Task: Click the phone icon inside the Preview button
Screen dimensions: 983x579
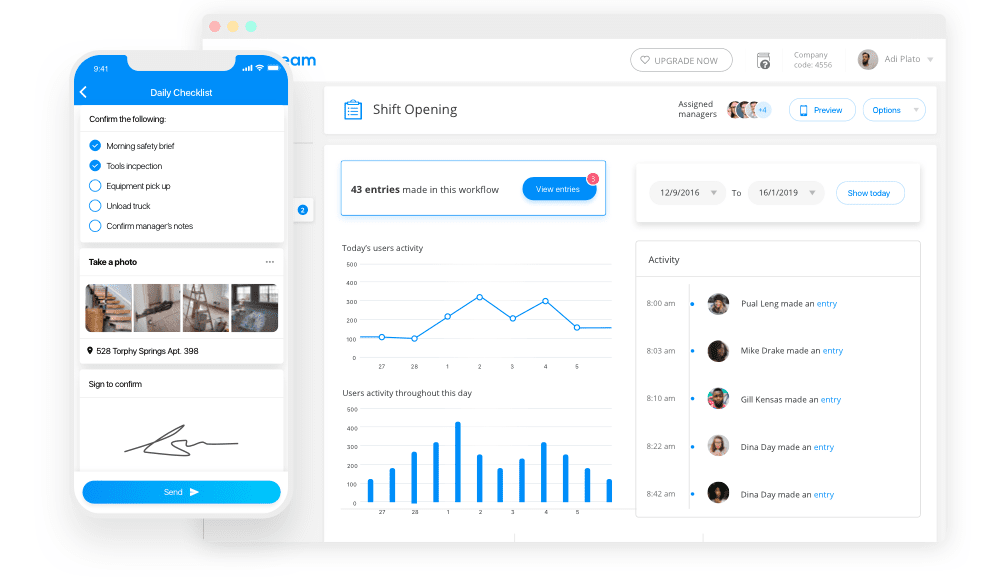Action: pyautogui.click(x=803, y=109)
